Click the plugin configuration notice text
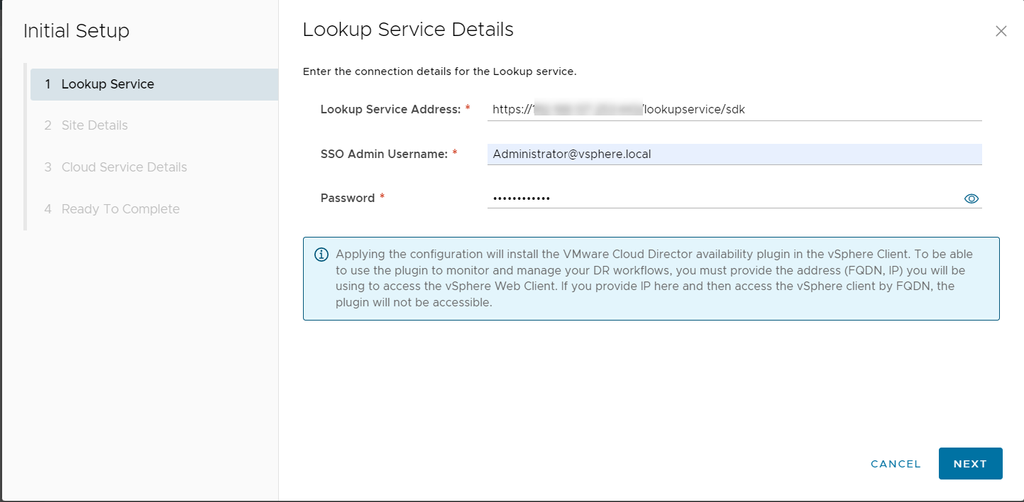The image size is (1024, 502). [x=650, y=279]
